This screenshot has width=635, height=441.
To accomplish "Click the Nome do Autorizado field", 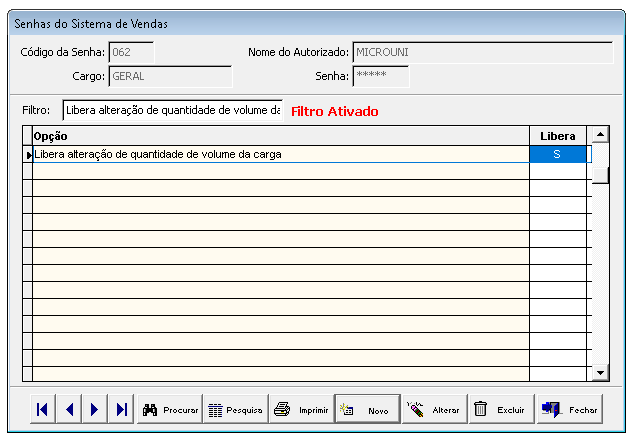I will pos(482,52).
